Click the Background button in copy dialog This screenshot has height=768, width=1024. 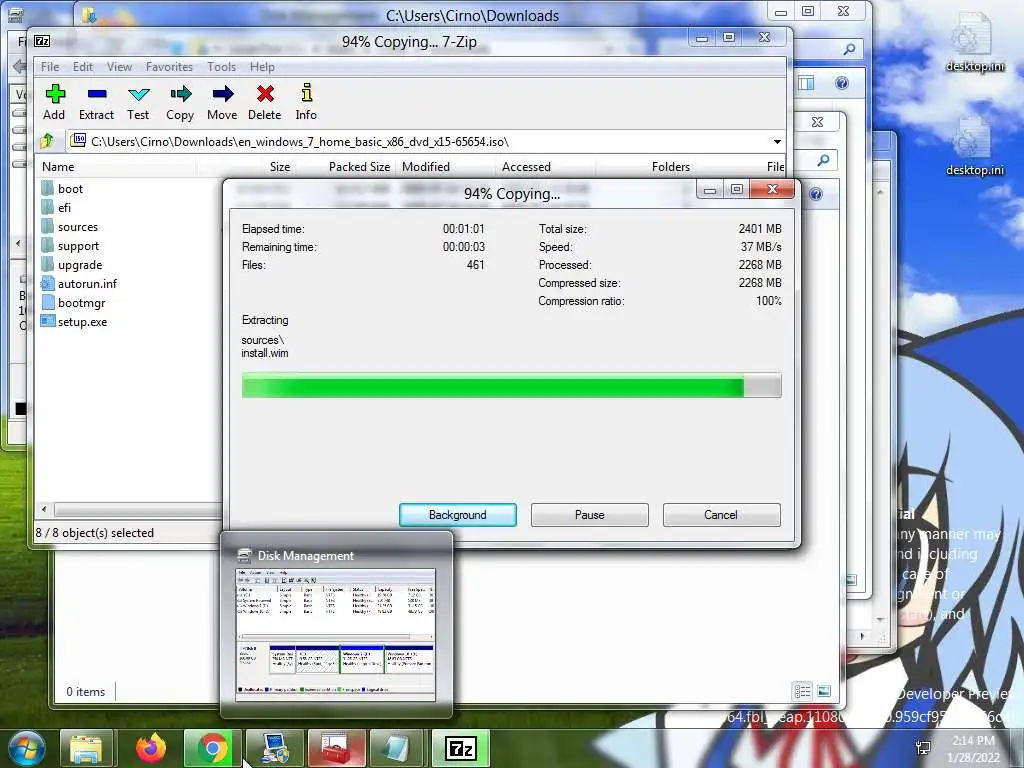(458, 515)
